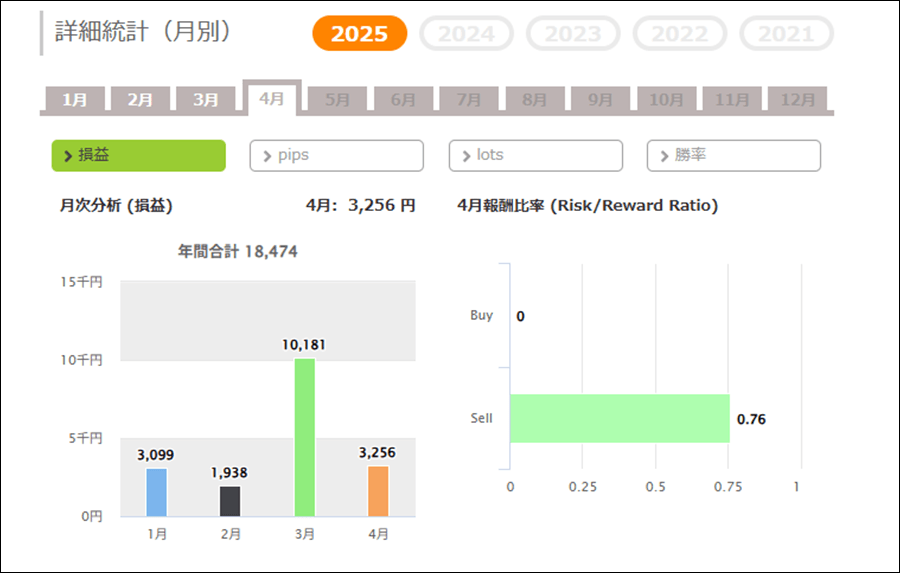This screenshot has height=573, width=900.
Task: Open the 10月 month tab
Action: coord(666,99)
